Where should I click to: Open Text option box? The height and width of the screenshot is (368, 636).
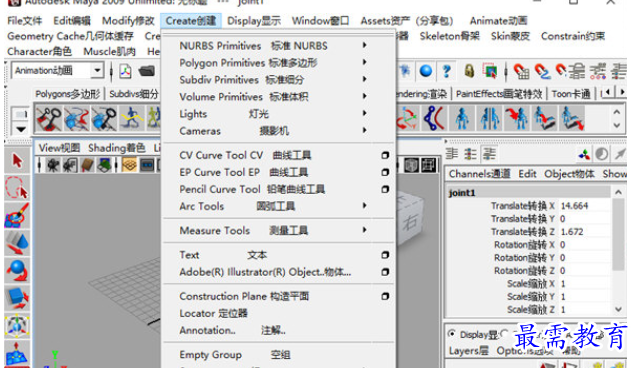click(385, 255)
